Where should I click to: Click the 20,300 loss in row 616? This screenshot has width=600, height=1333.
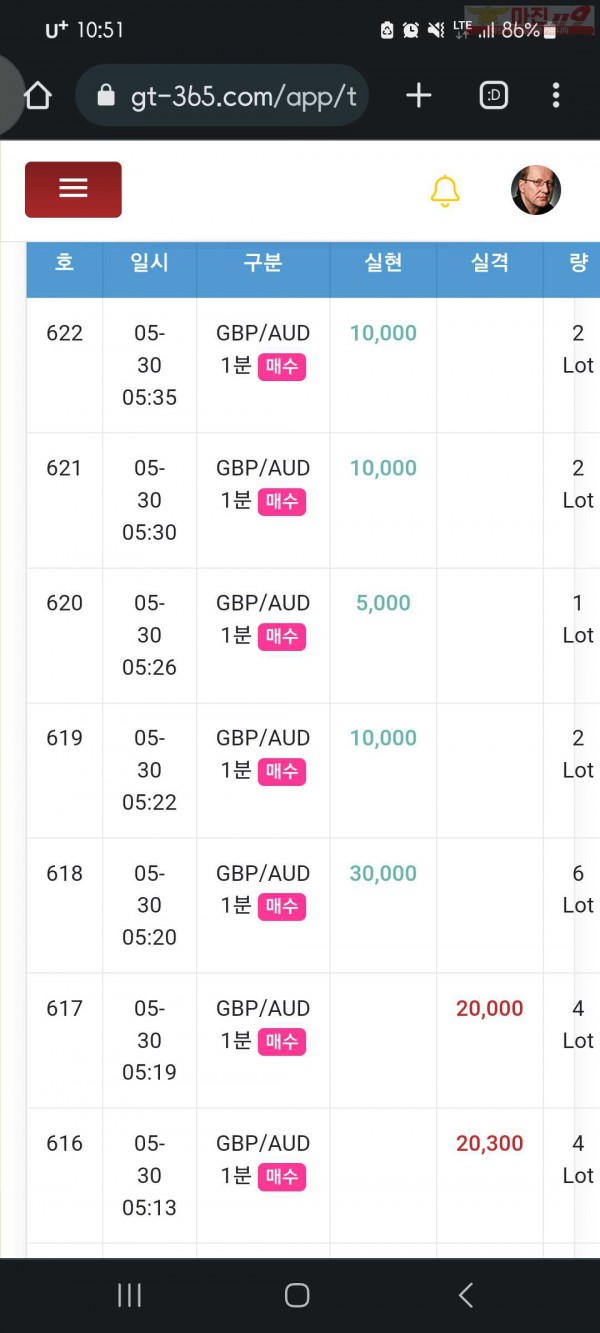pos(490,1143)
